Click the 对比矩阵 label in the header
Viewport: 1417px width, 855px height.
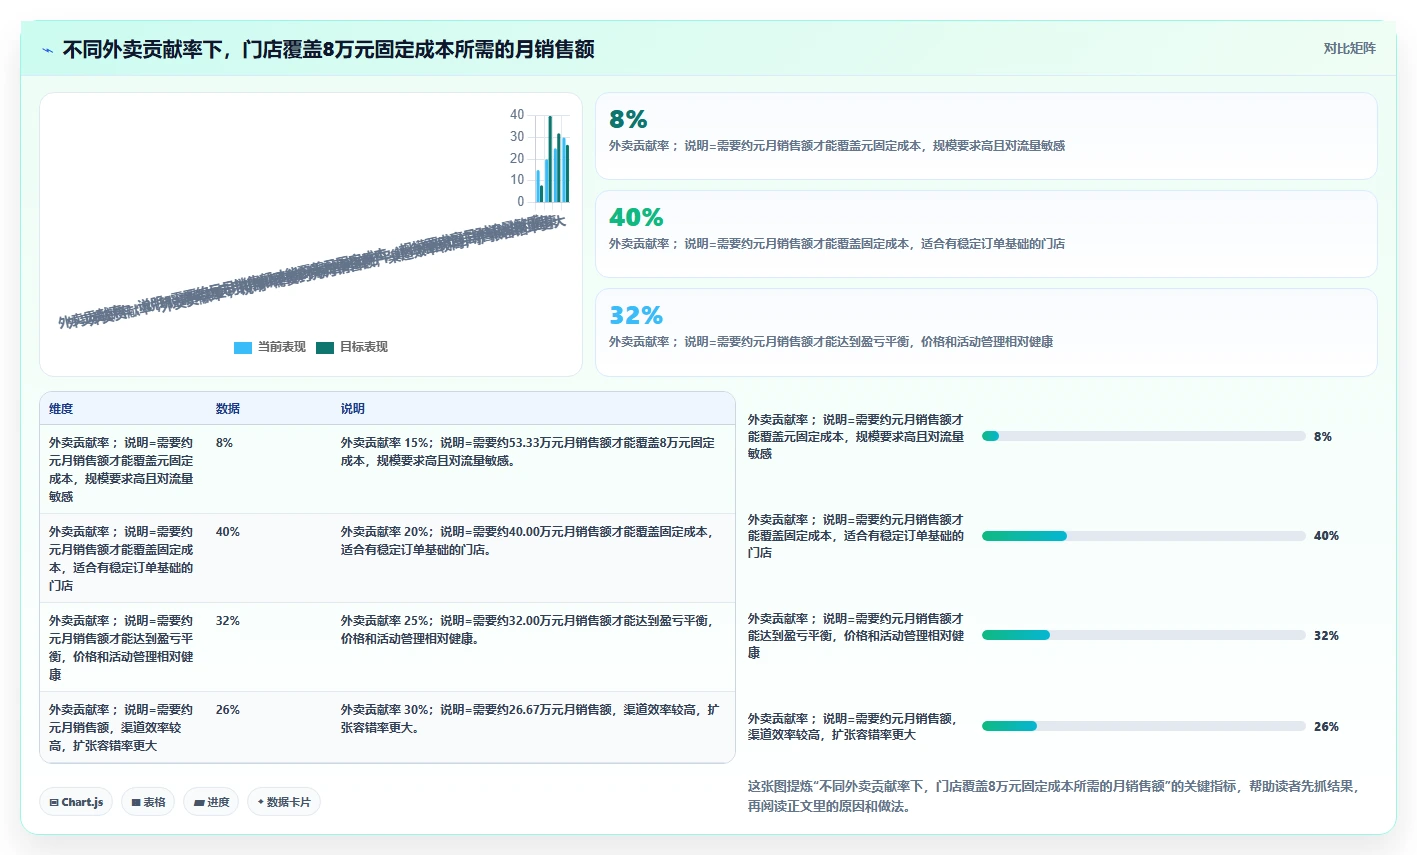tap(1349, 48)
